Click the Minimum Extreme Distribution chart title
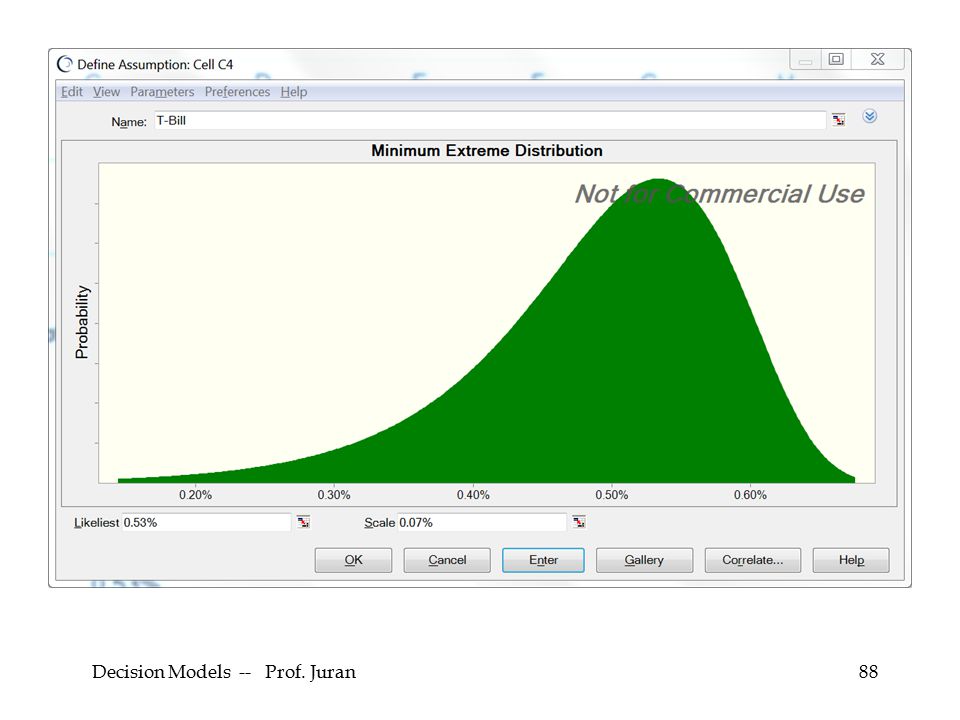960x720 pixels. 487,151
